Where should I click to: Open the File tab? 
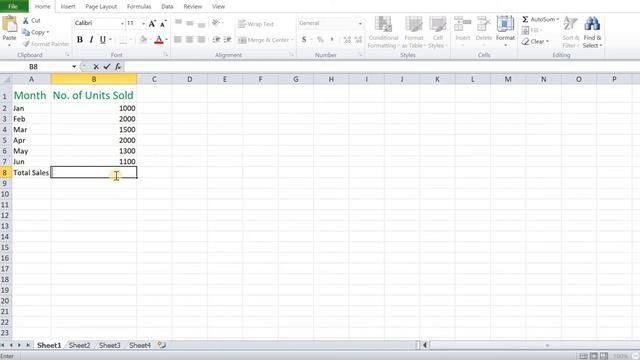[13, 6]
